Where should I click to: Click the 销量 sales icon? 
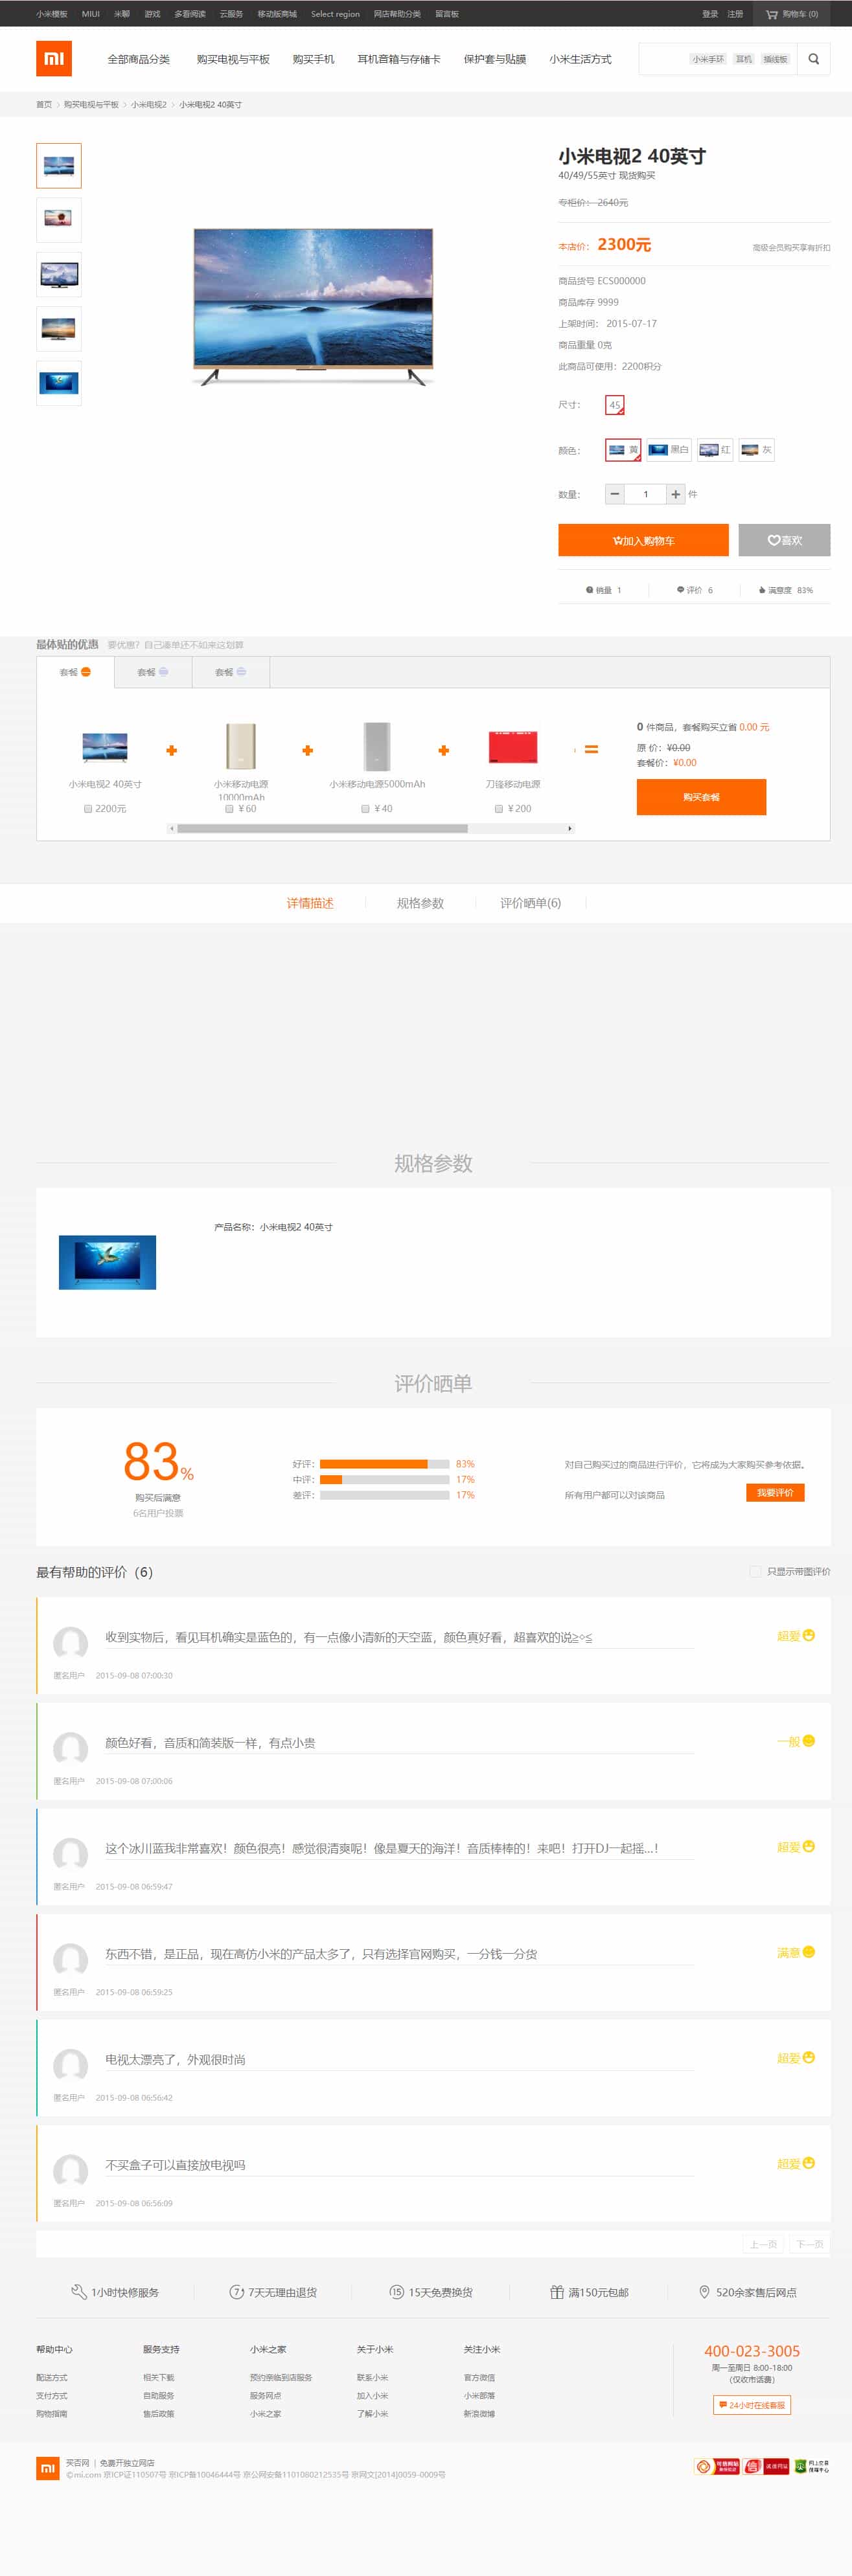tap(589, 590)
